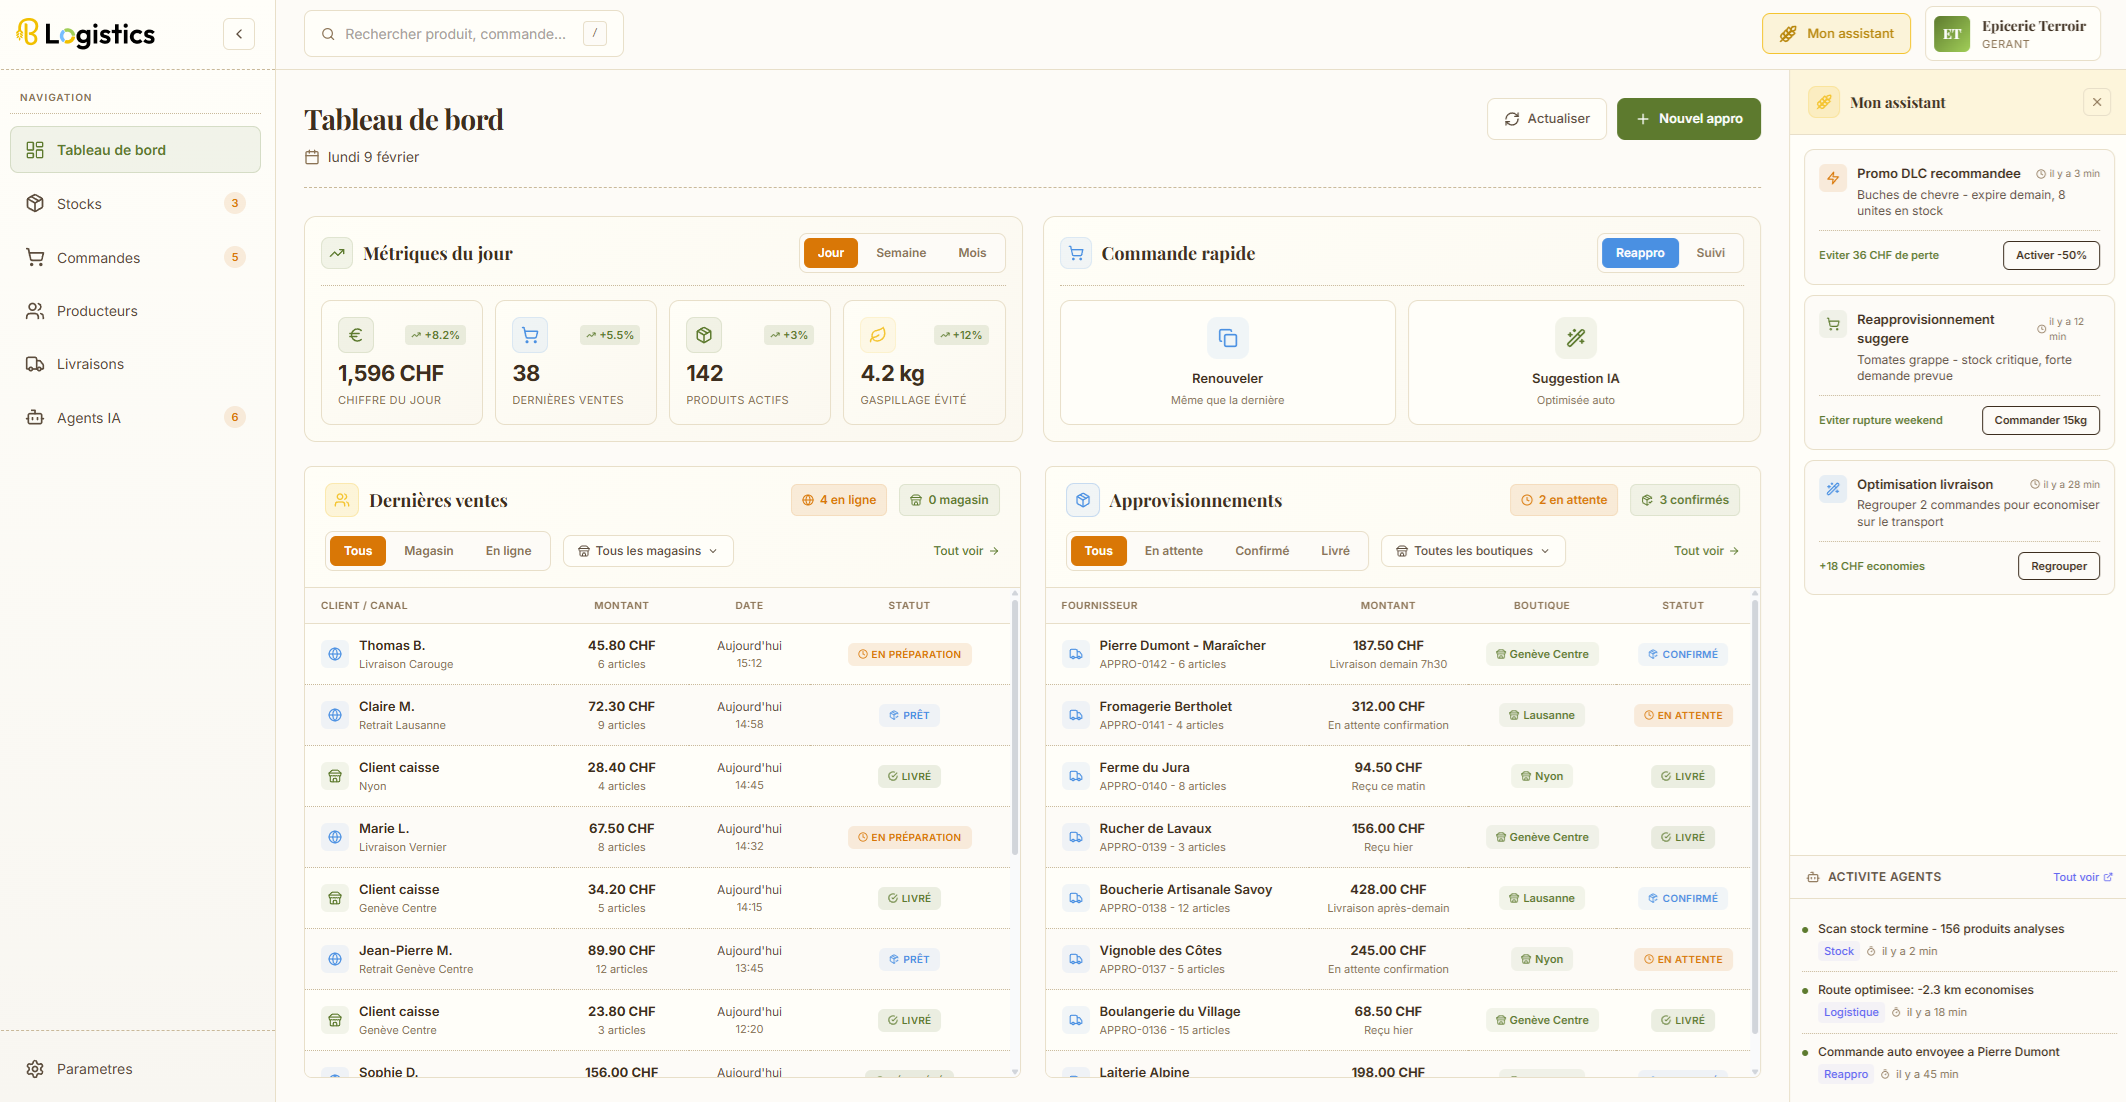The height and width of the screenshot is (1102, 2126).
Task: Open the Parametres settings
Action: coord(94,1068)
